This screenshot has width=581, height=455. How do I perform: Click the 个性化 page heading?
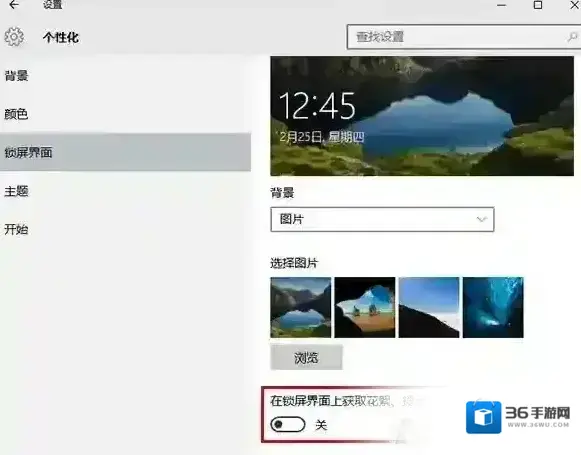click(61, 37)
